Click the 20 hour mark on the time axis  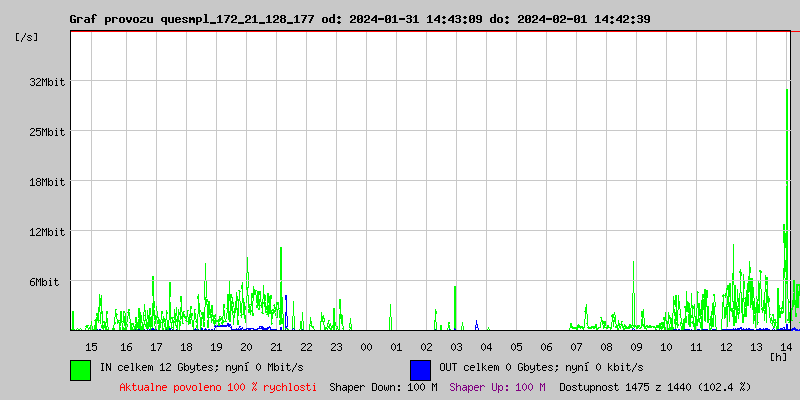coord(246,346)
